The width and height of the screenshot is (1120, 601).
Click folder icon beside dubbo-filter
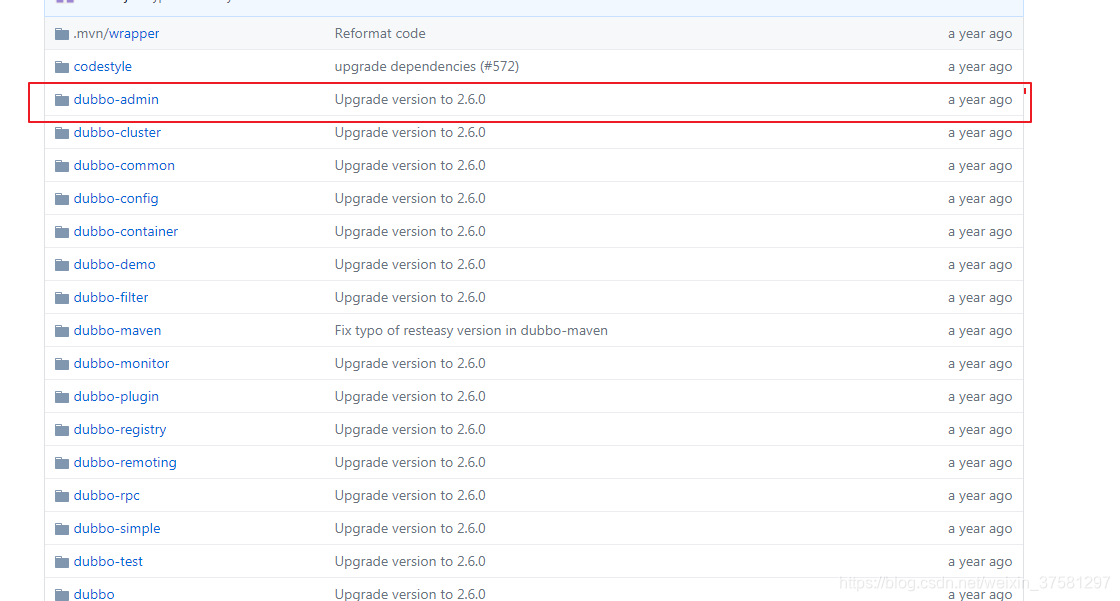pyautogui.click(x=62, y=297)
